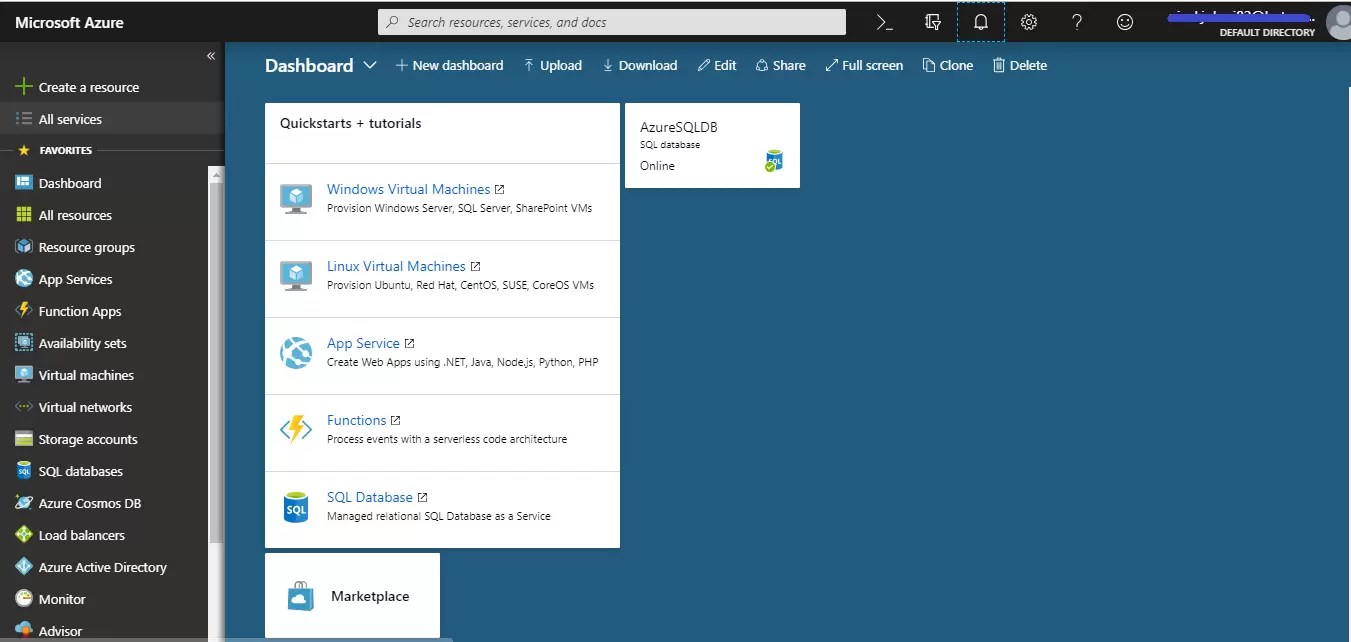Open the Help question mark
This screenshot has height=642, width=1351.
point(1077,22)
